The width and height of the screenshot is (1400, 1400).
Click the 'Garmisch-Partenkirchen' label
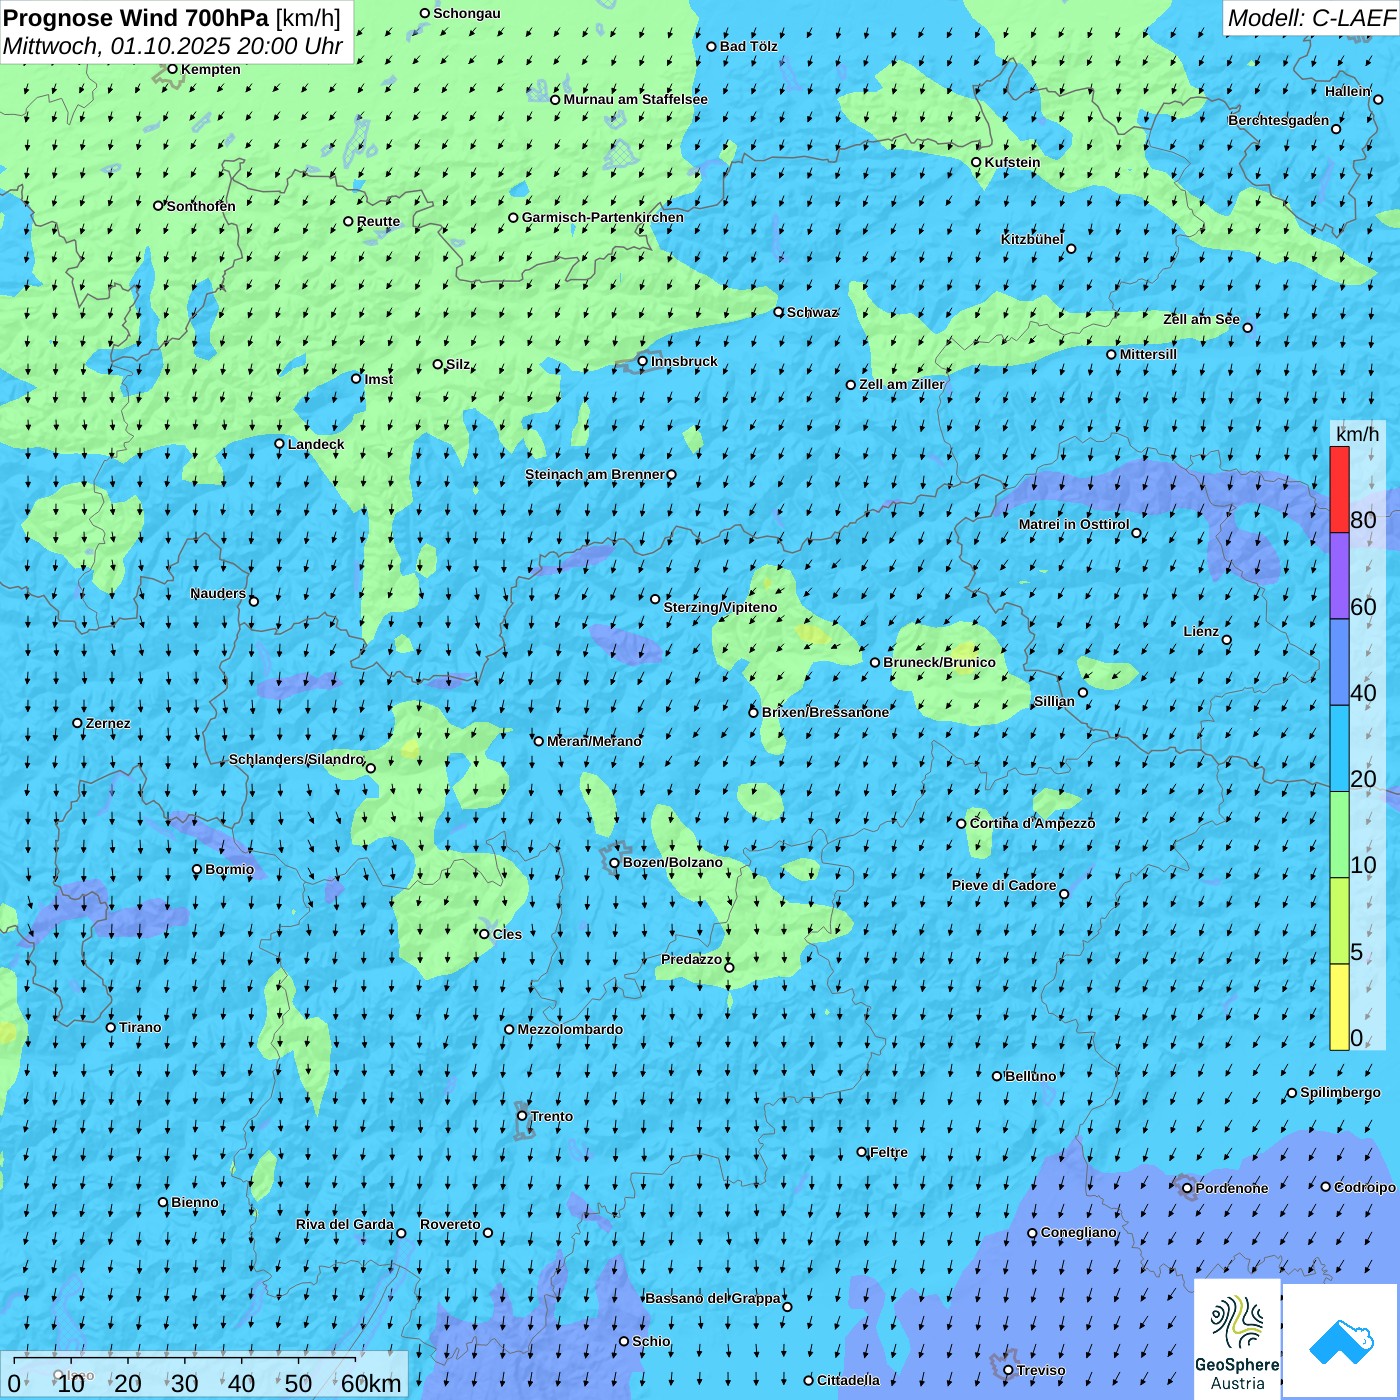coord(603,217)
